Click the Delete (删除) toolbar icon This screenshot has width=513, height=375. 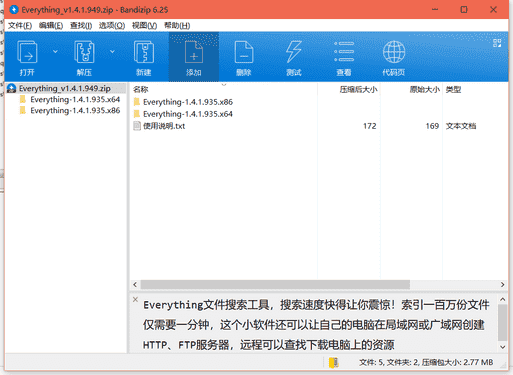tap(244, 57)
